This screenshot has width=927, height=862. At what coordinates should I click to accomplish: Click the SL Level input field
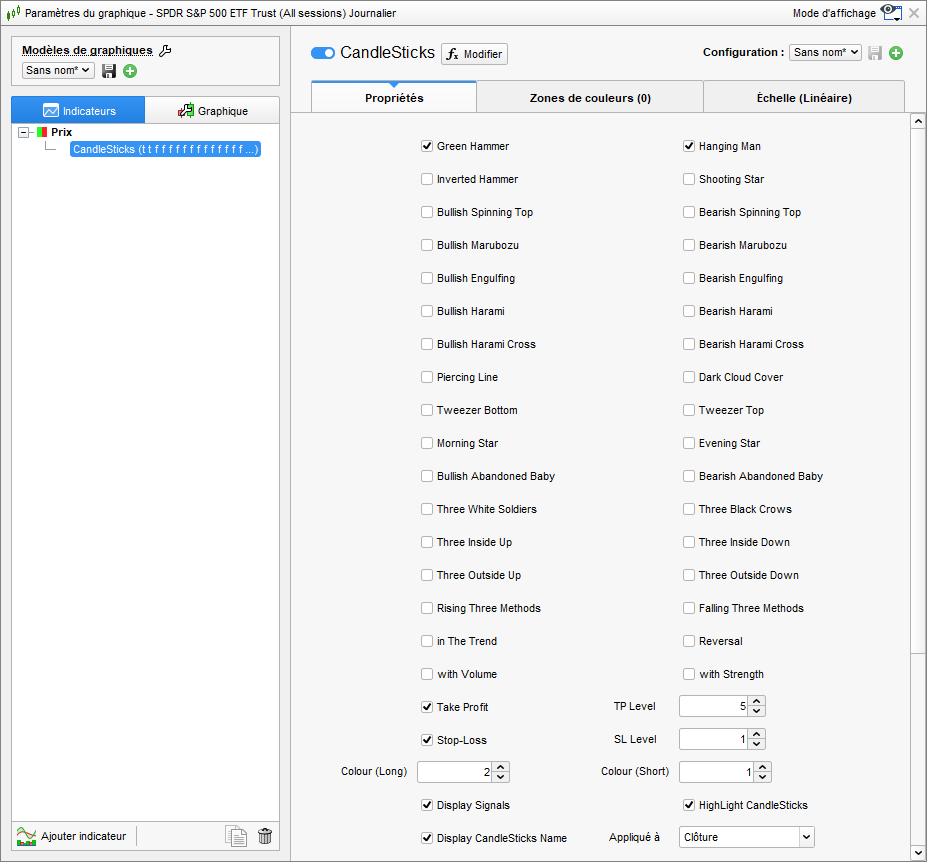(714, 739)
